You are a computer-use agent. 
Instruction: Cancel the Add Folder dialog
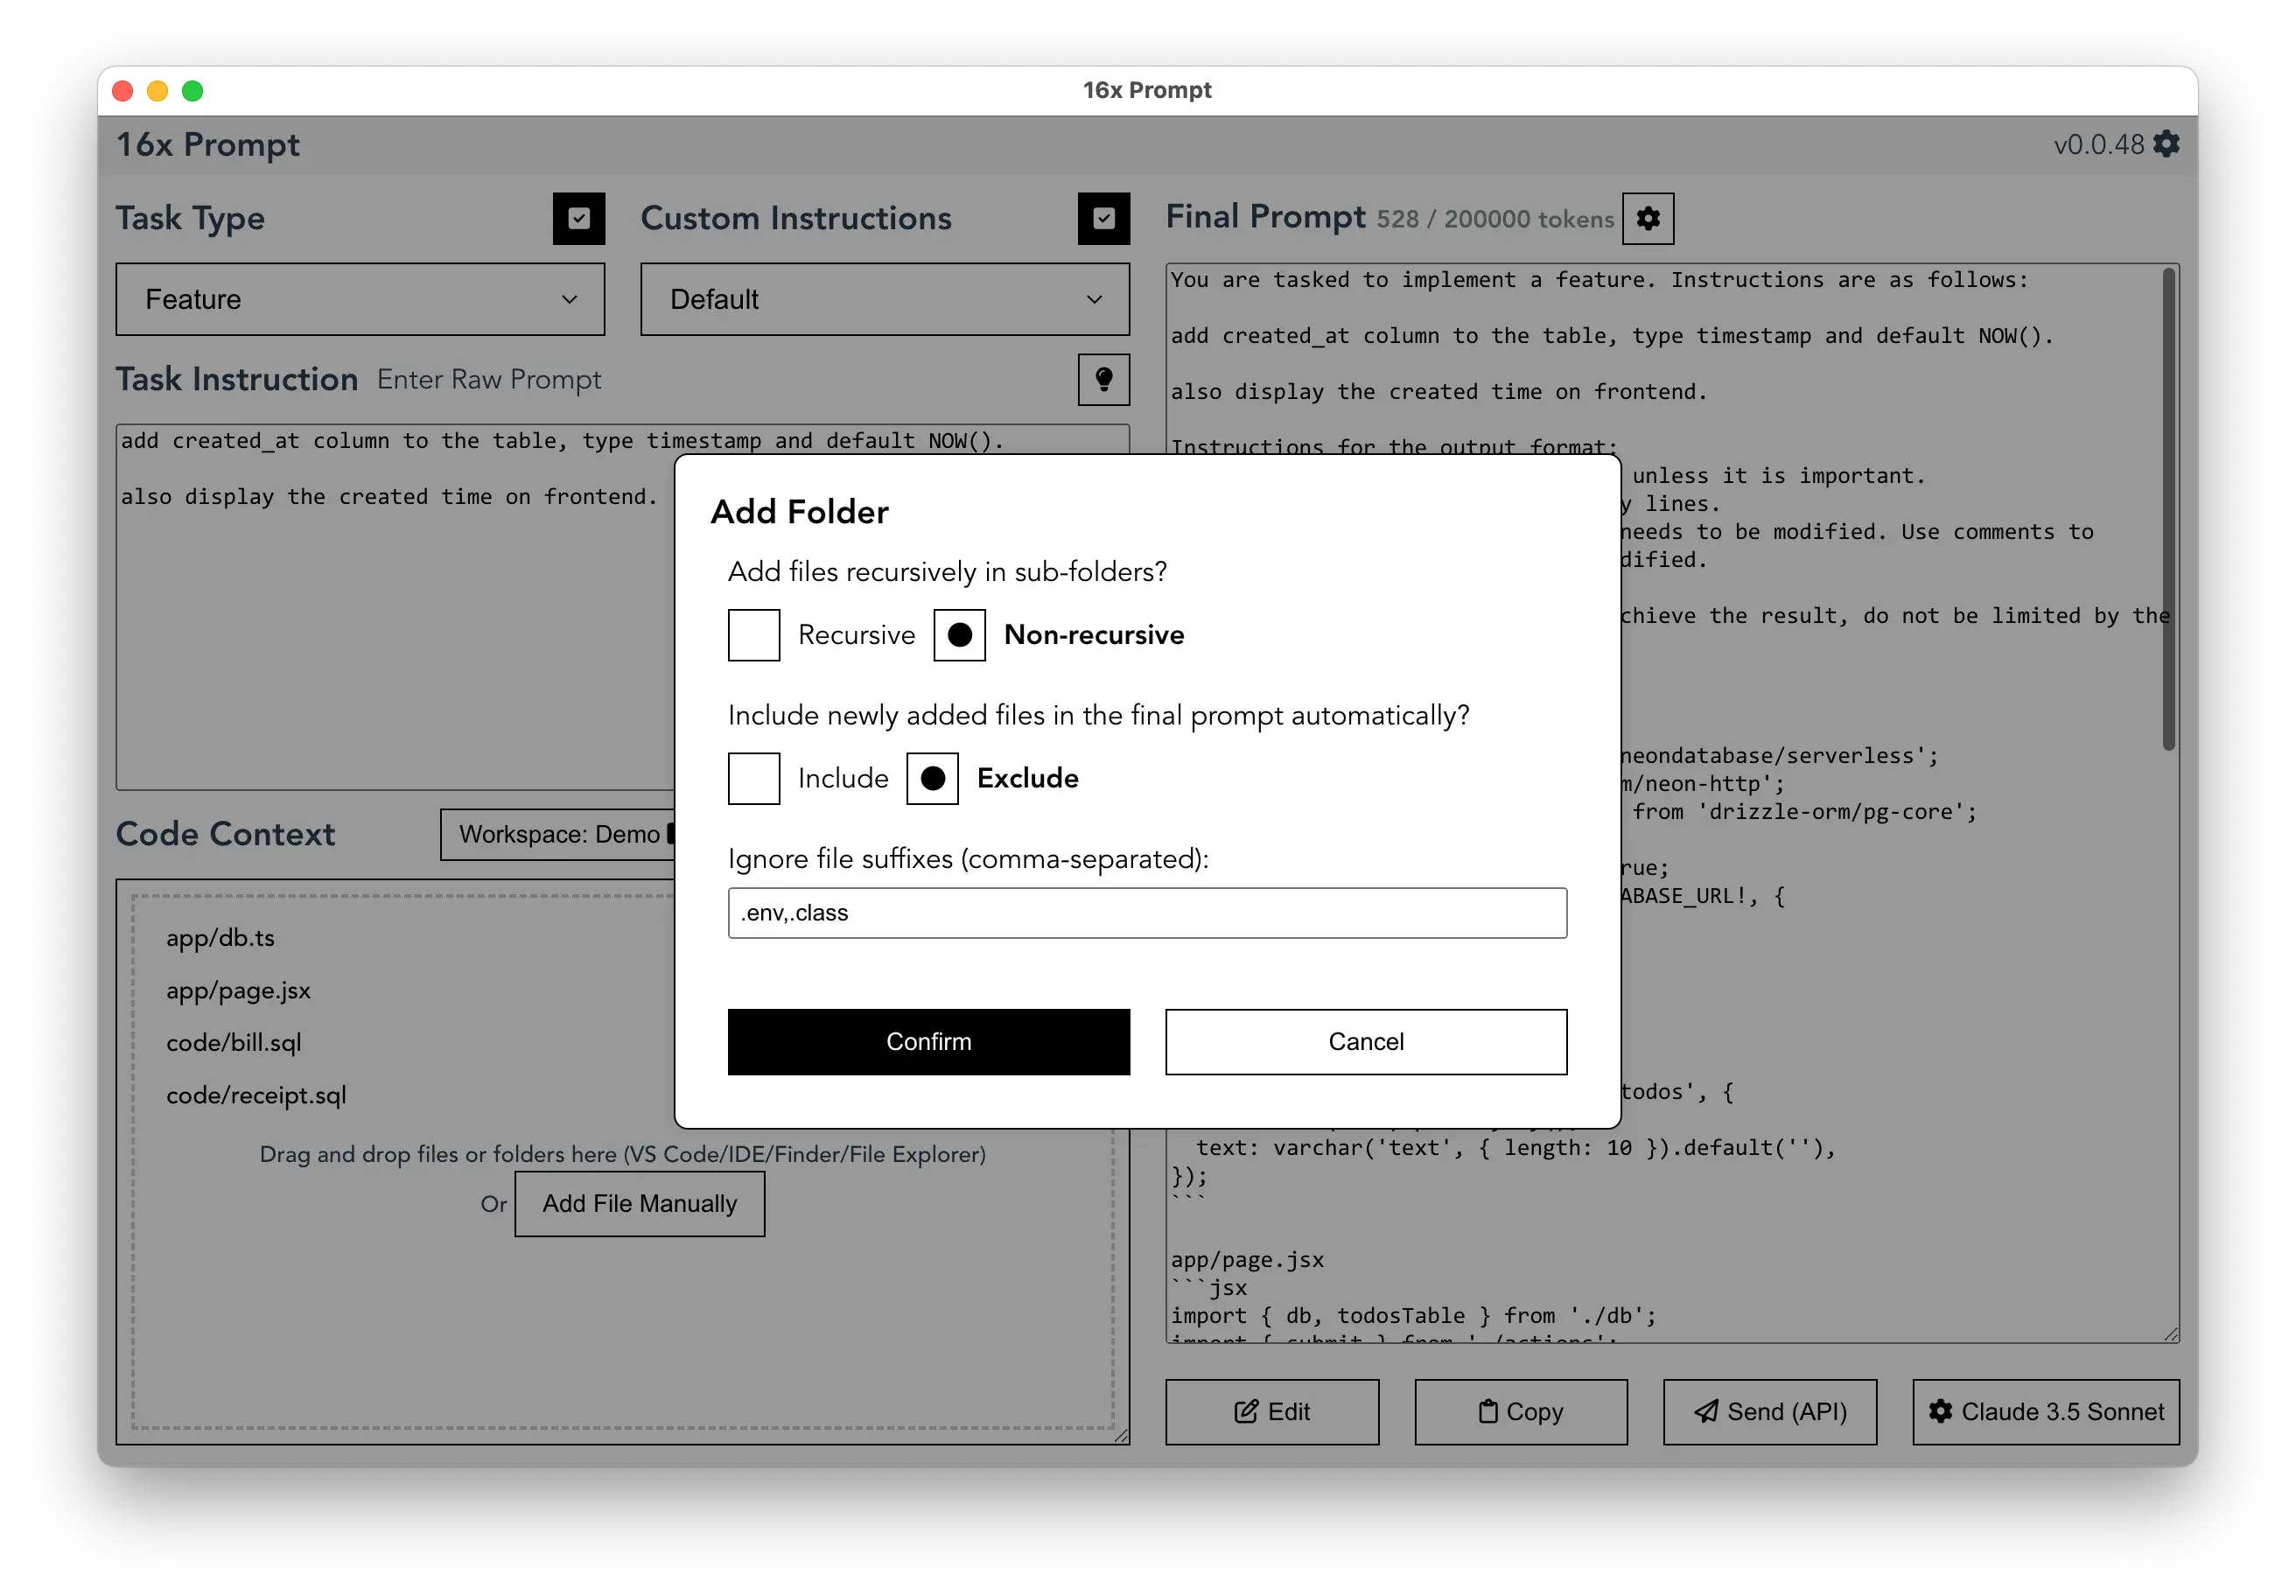click(1366, 1041)
